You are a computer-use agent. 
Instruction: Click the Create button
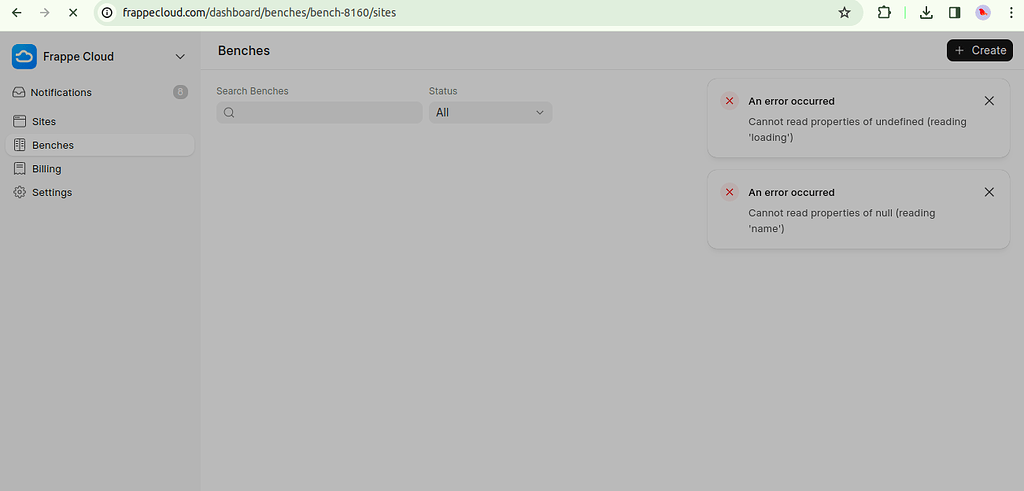pyautogui.click(x=980, y=50)
